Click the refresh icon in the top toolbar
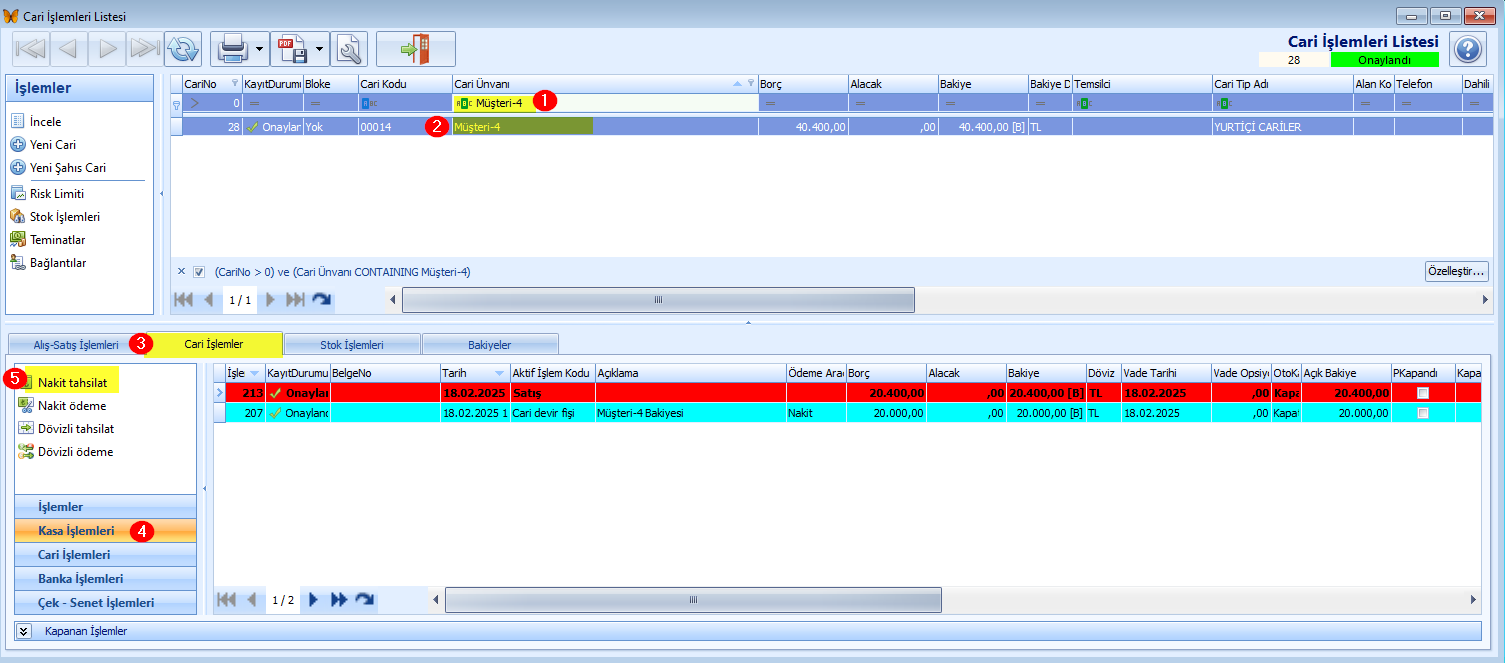 coord(182,48)
